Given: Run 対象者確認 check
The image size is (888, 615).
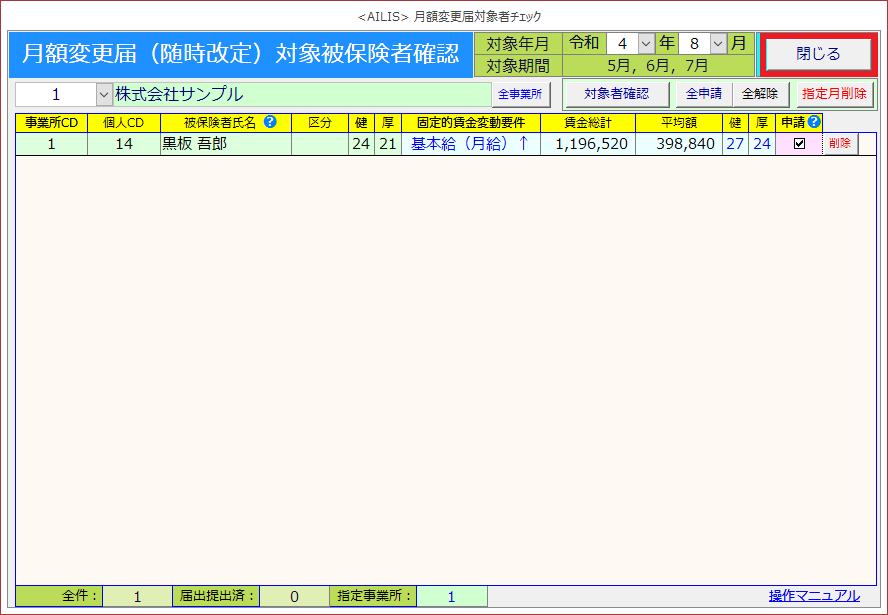Looking at the screenshot, I should click(617, 94).
